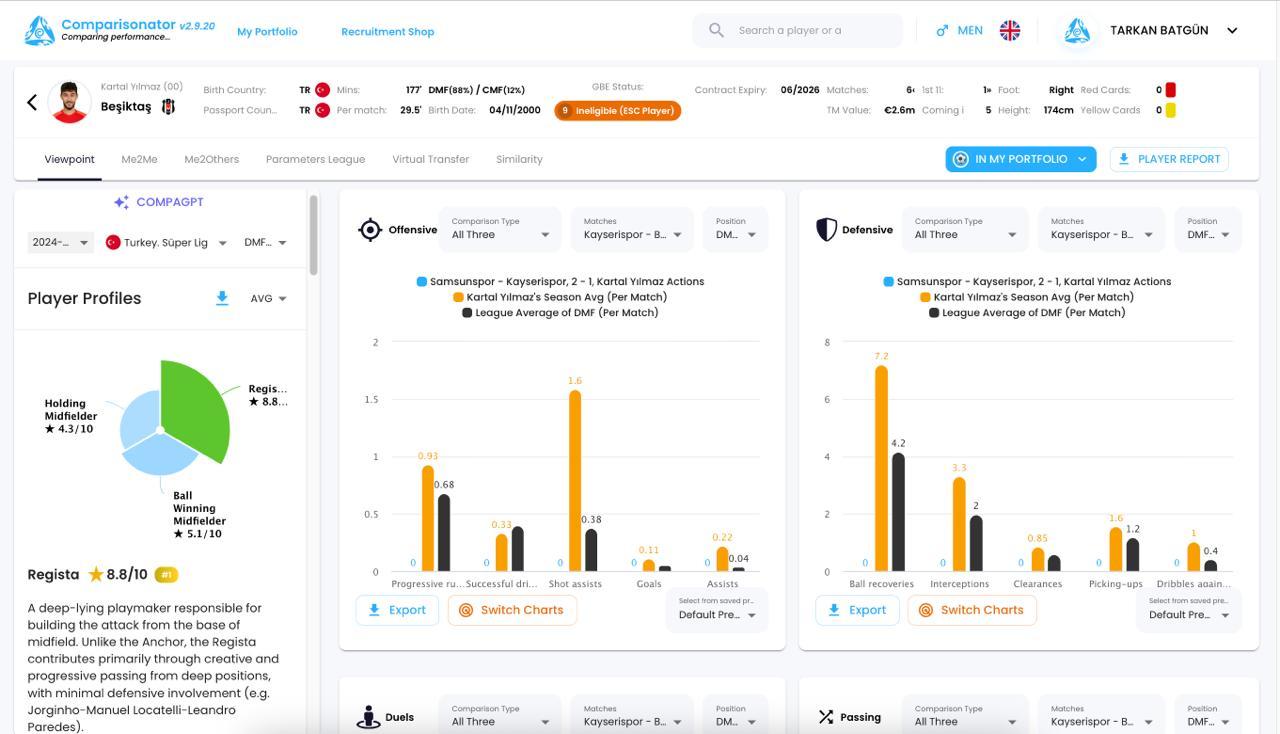Image resolution: width=1280 pixels, height=734 pixels.
Task: Click the Offensive target icon
Action: click(370, 230)
